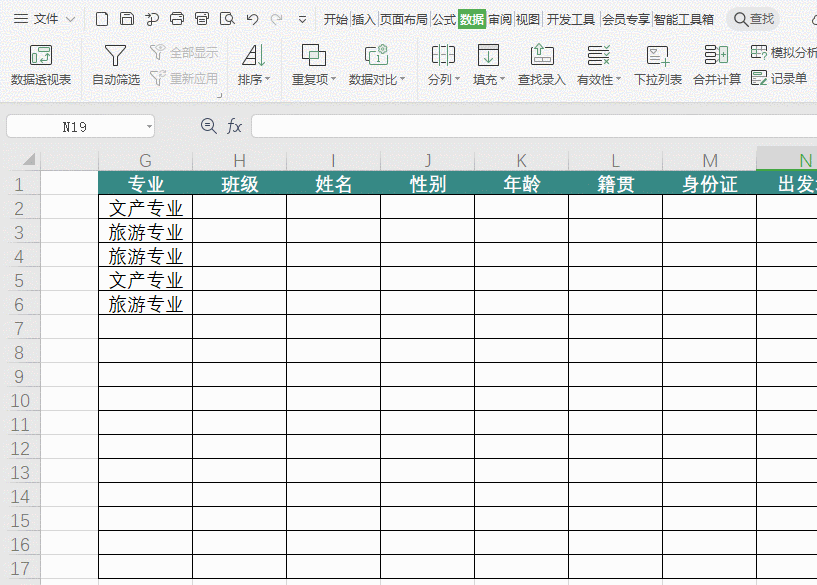Click the undo arrow icon
This screenshot has height=585, width=817.
[x=253, y=19]
